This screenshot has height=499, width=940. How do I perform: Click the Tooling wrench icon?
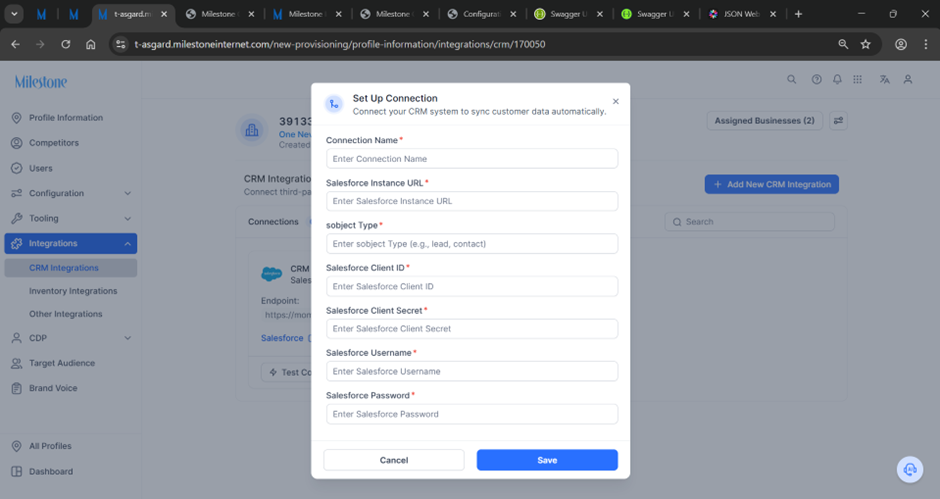point(16,218)
